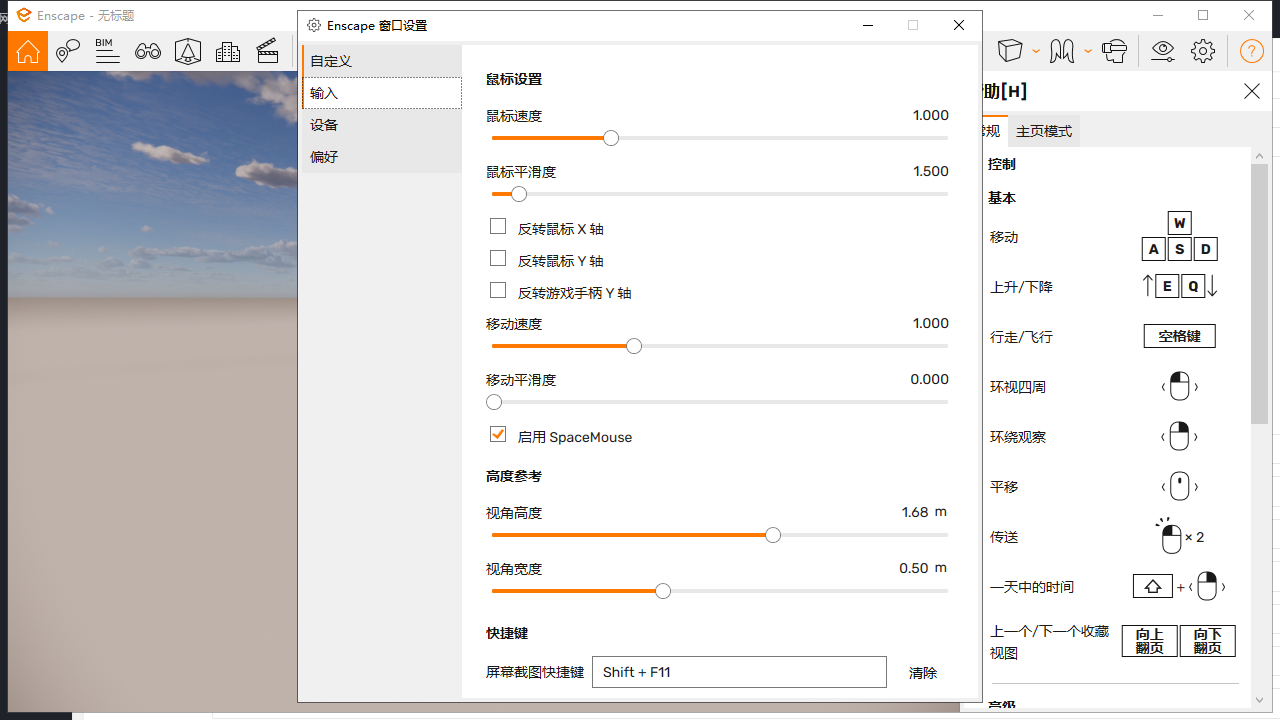Click the 鼠标设置 section heading
The width and height of the screenshot is (1280, 720).
514,79
